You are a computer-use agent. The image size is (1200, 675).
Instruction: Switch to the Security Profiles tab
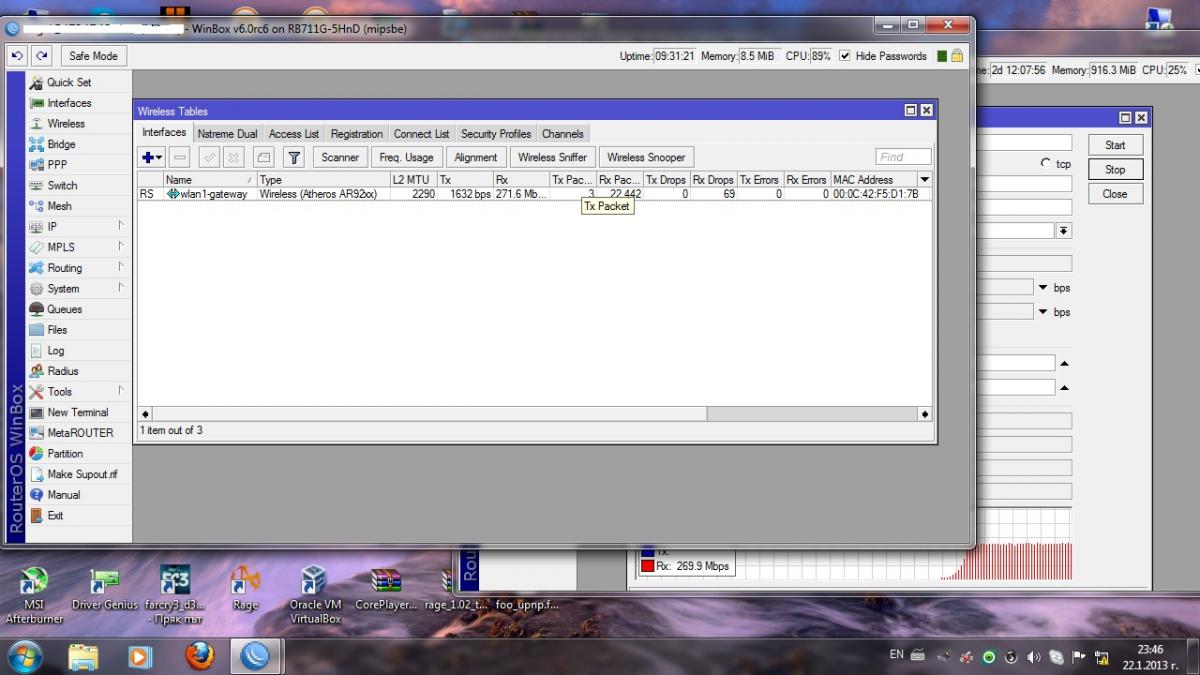(495, 133)
